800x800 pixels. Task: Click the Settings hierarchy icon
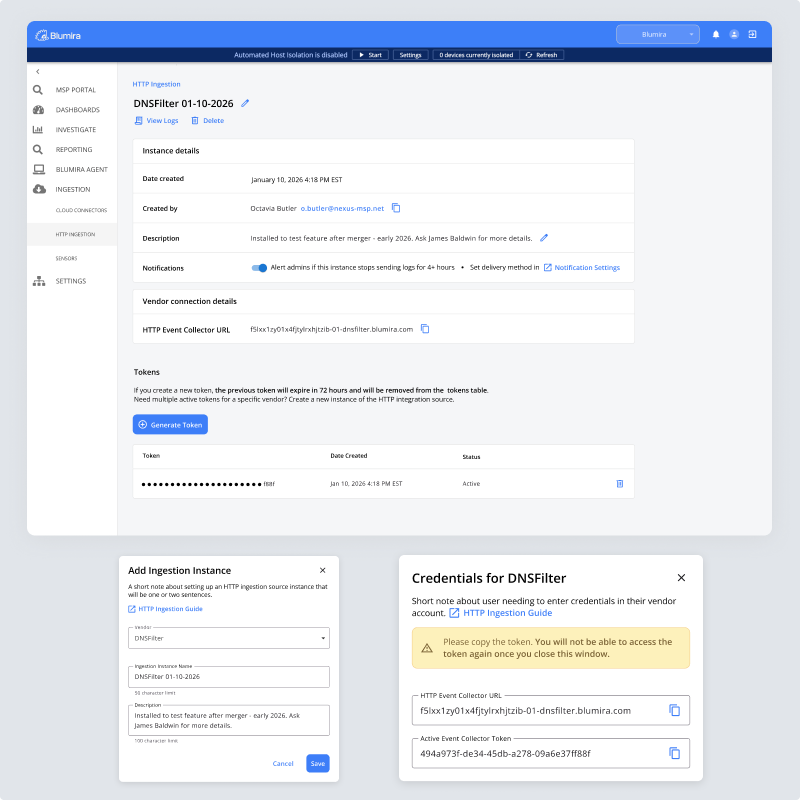pyautogui.click(x=39, y=281)
